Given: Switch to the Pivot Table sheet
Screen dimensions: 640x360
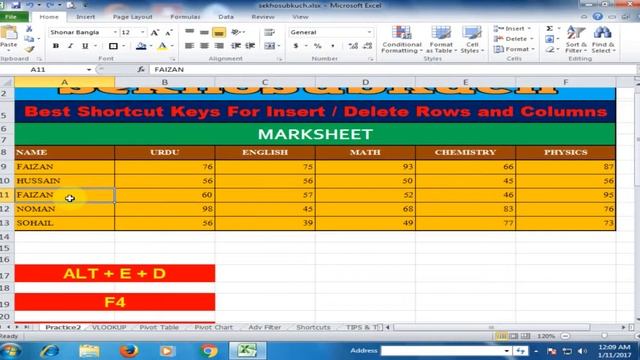Looking at the screenshot, I should [159, 327].
